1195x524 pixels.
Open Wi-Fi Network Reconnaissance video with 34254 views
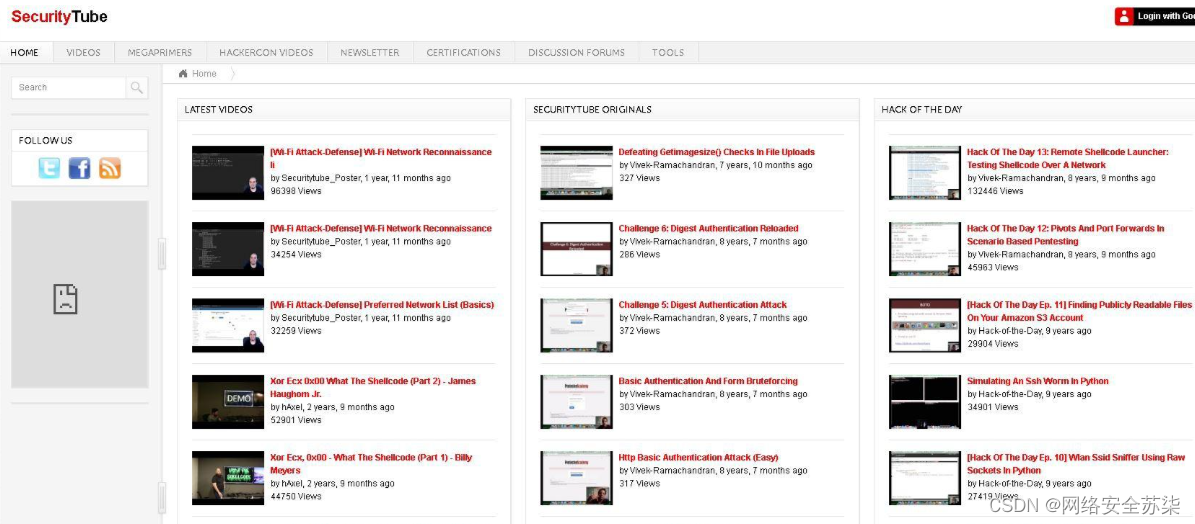[381, 228]
